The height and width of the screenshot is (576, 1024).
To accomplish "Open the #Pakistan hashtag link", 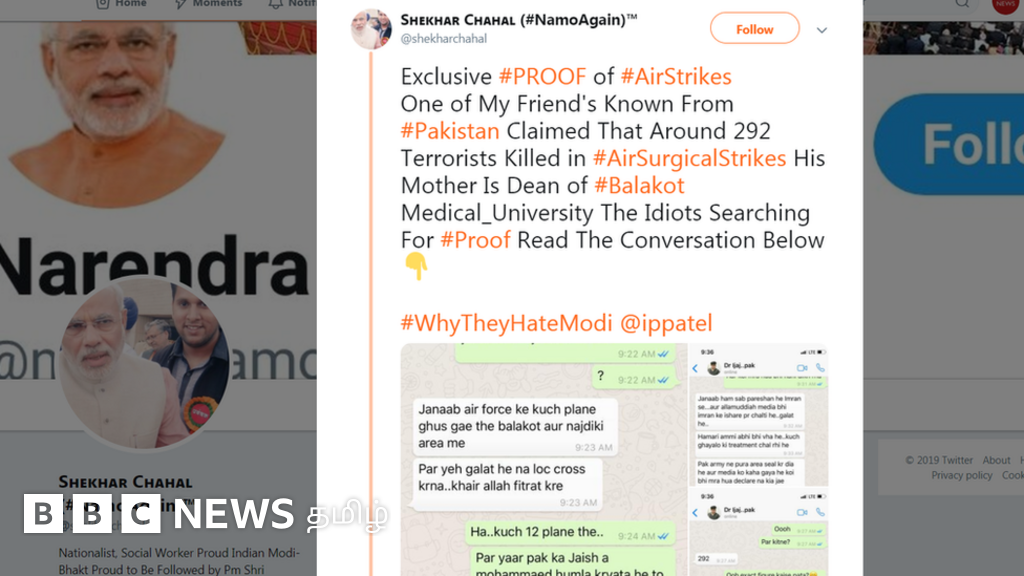I will tap(450, 131).
